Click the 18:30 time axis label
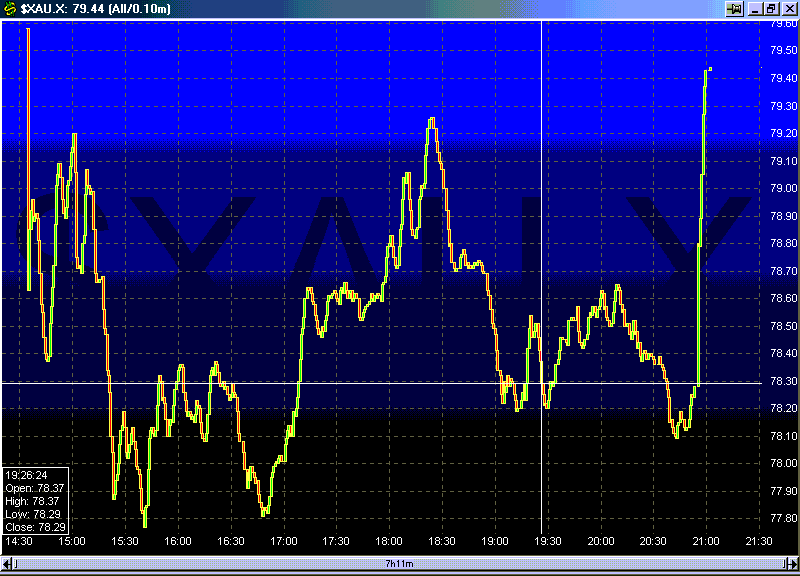 point(442,541)
